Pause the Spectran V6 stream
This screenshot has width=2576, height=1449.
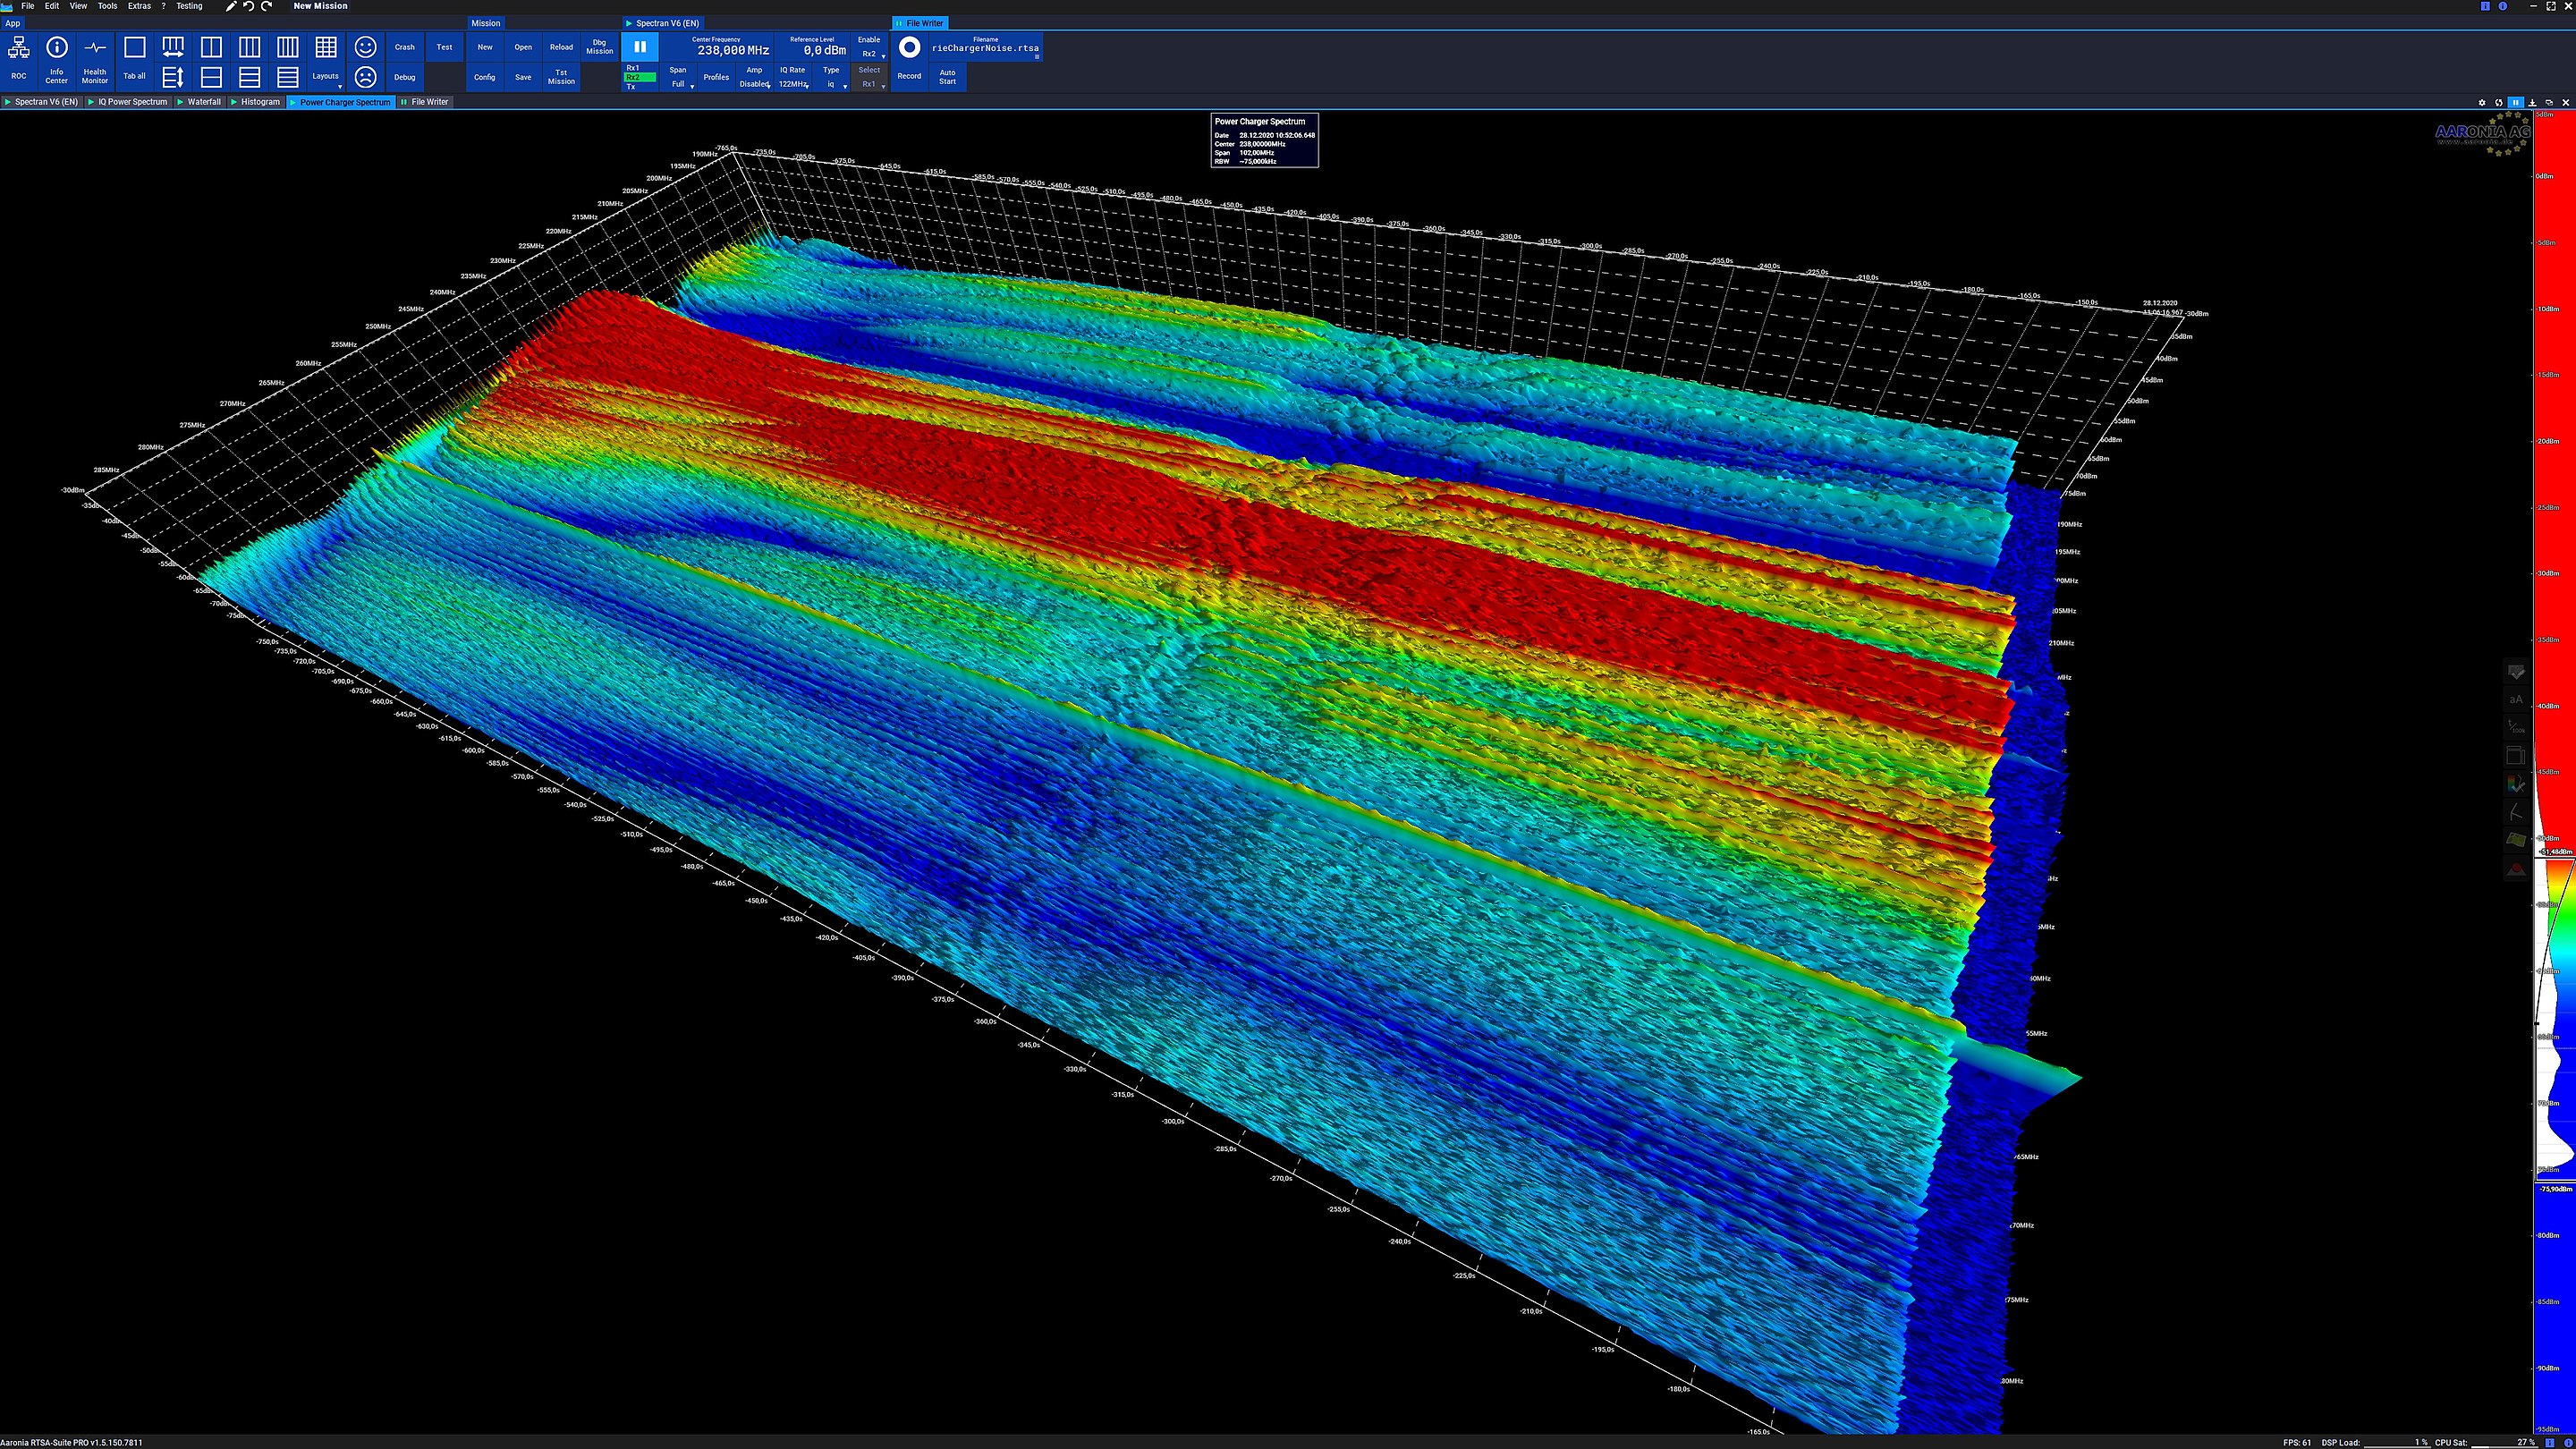pyautogui.click(x=640, y=47)
